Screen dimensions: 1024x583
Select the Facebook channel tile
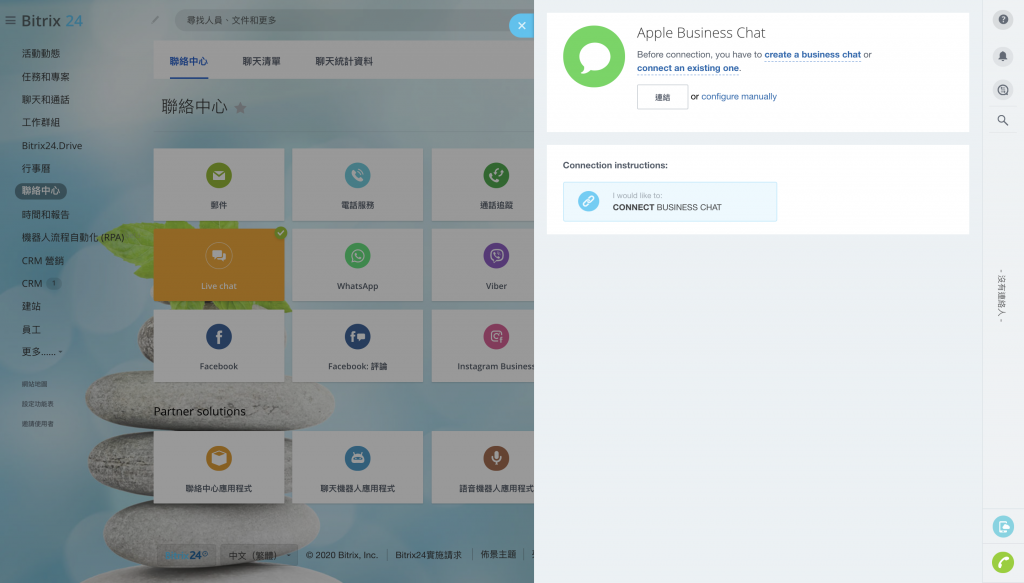tap(218, 345)
